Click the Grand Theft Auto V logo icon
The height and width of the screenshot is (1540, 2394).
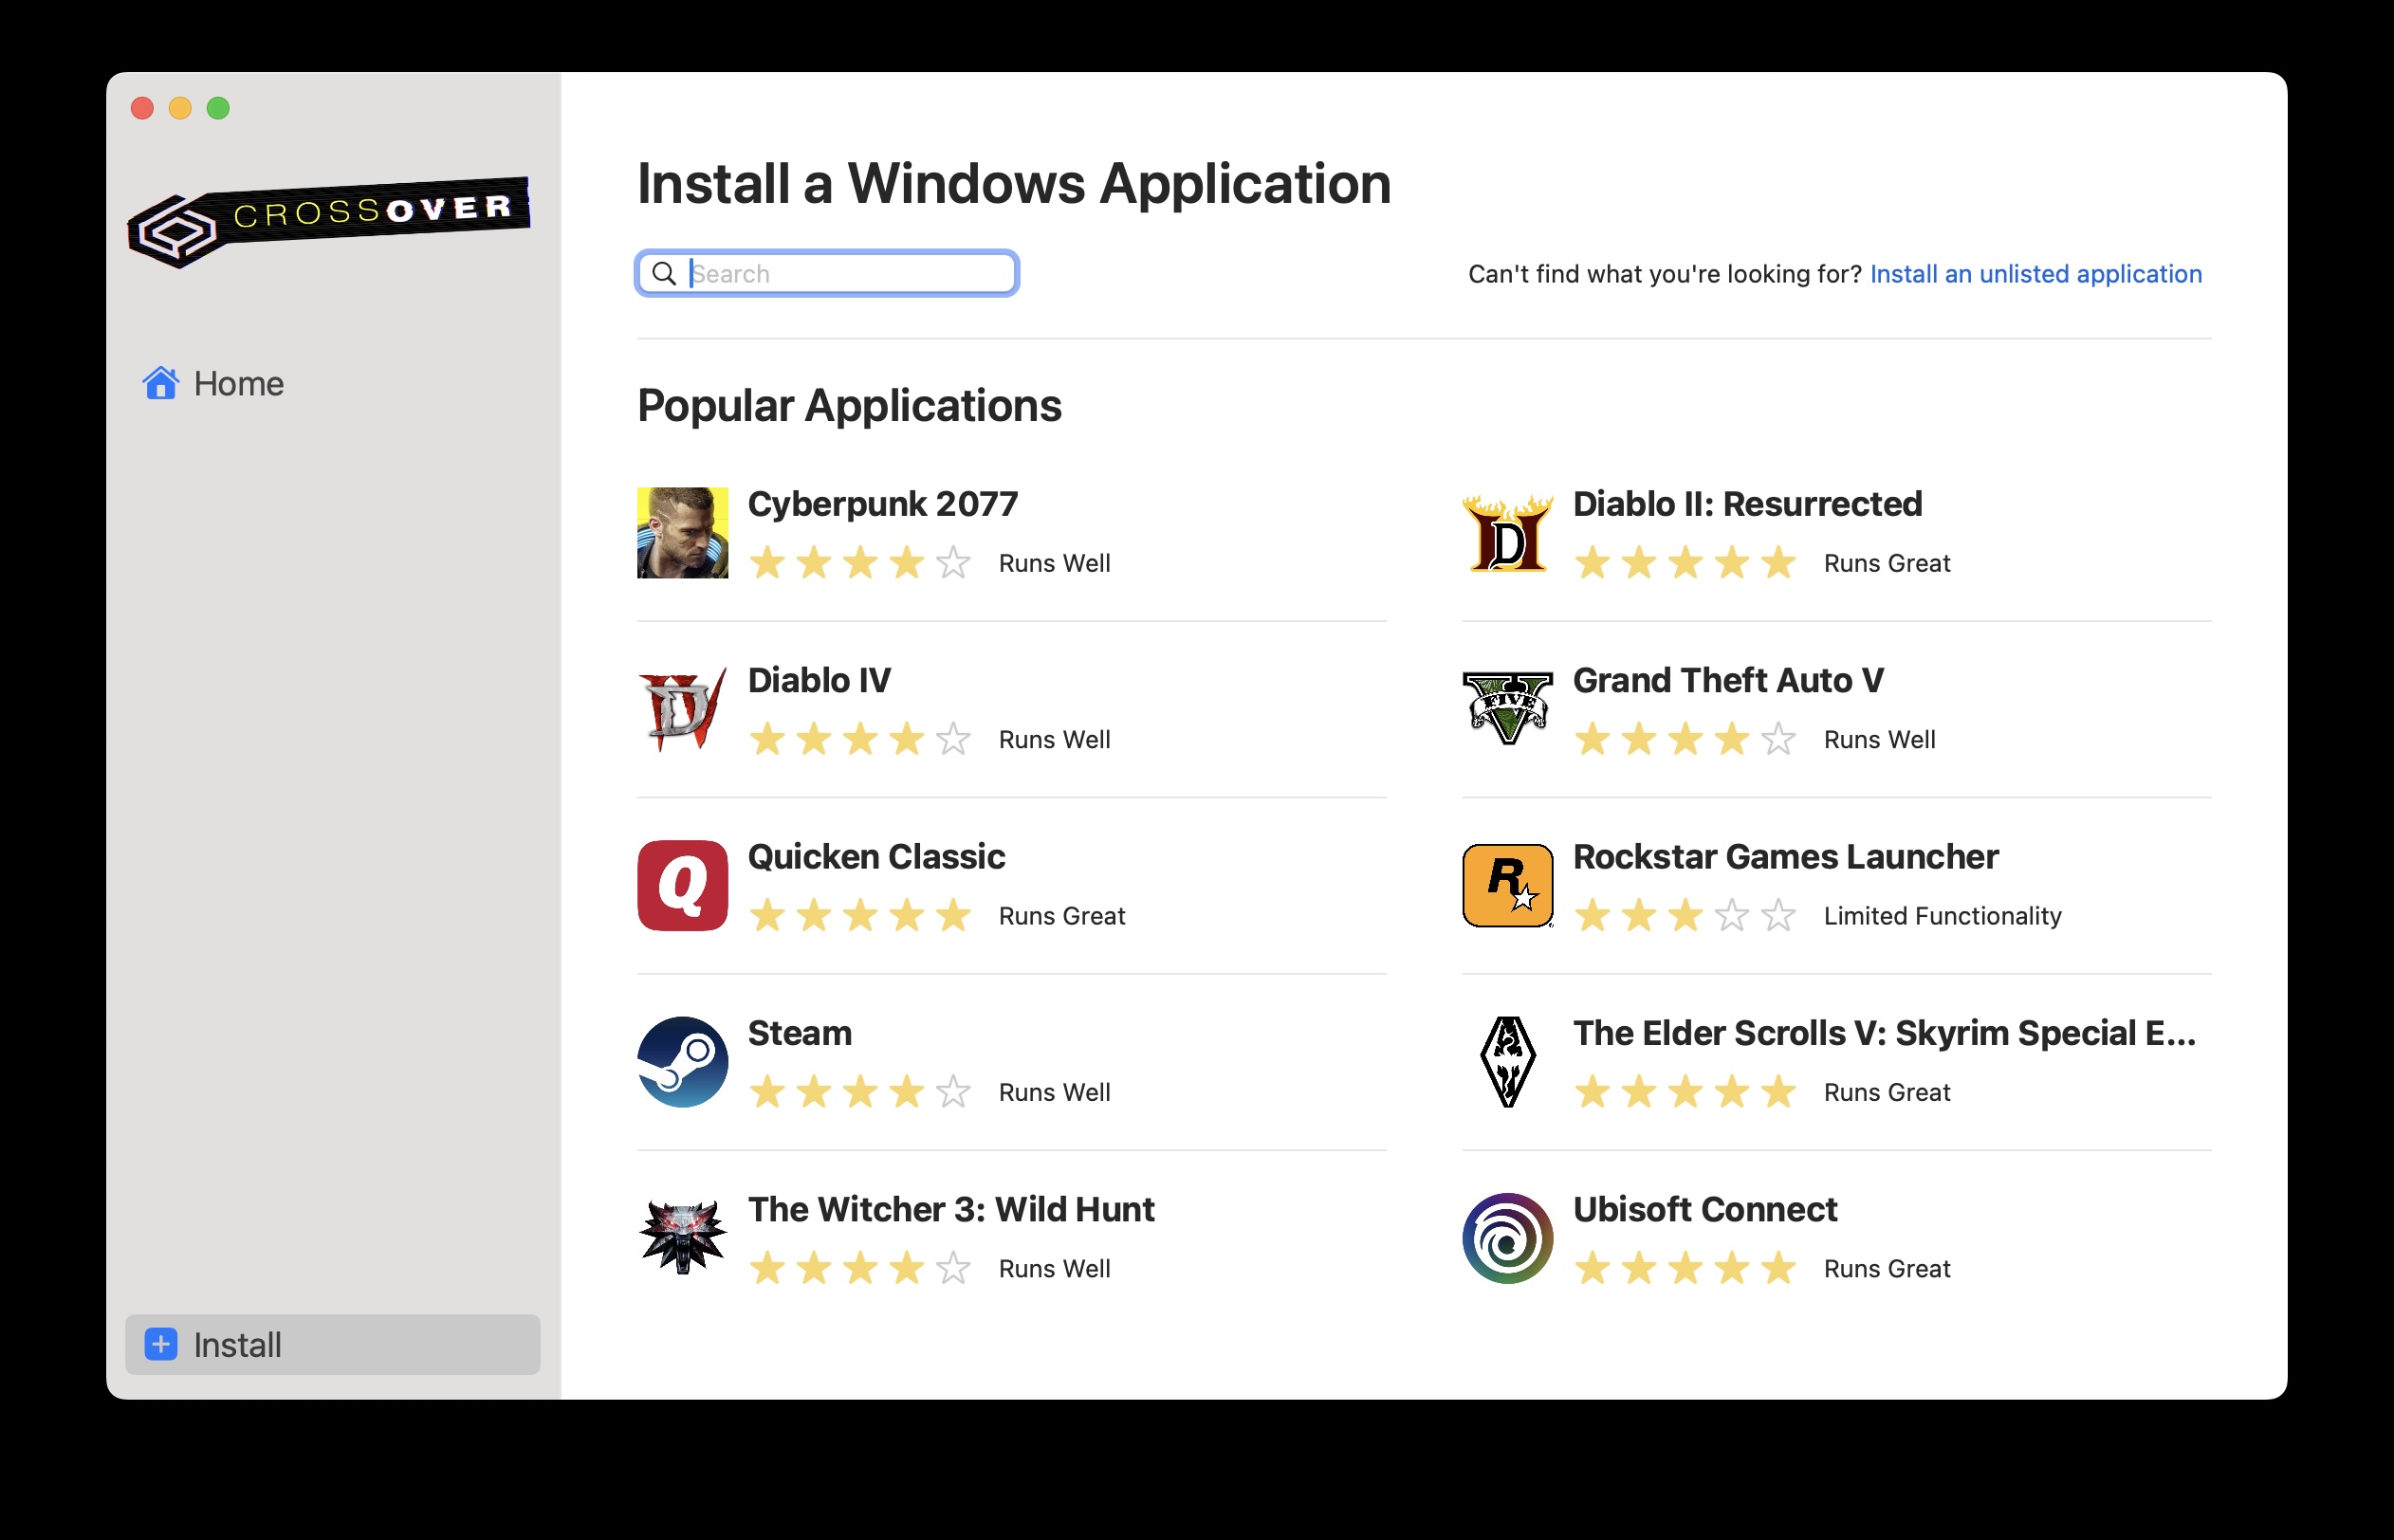[x=1507, y=709]
